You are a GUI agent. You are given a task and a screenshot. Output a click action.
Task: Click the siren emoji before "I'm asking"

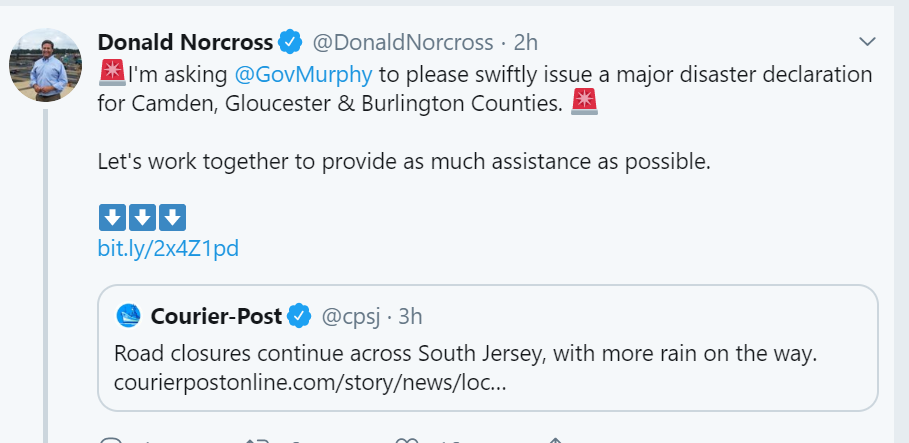(x=112, y=74)
